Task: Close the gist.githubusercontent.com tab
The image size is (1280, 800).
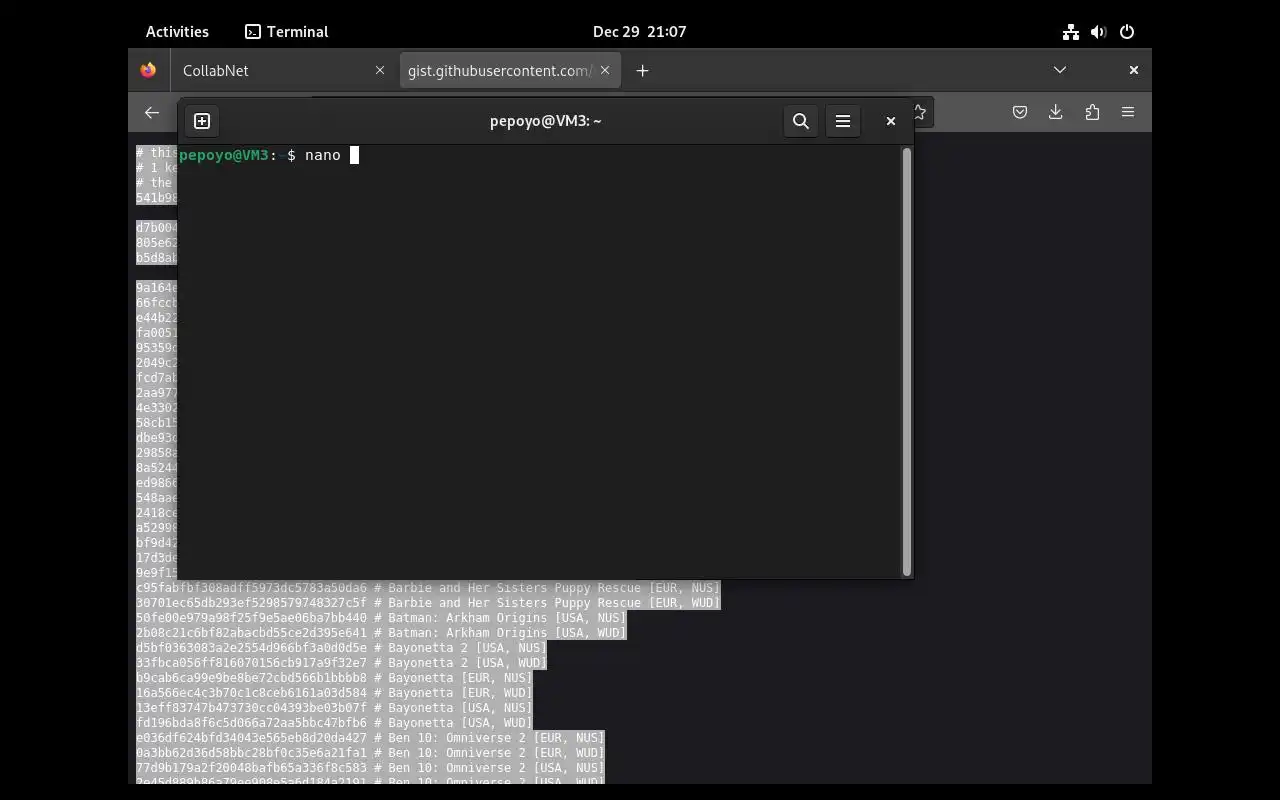Action: tap(605, 71)
